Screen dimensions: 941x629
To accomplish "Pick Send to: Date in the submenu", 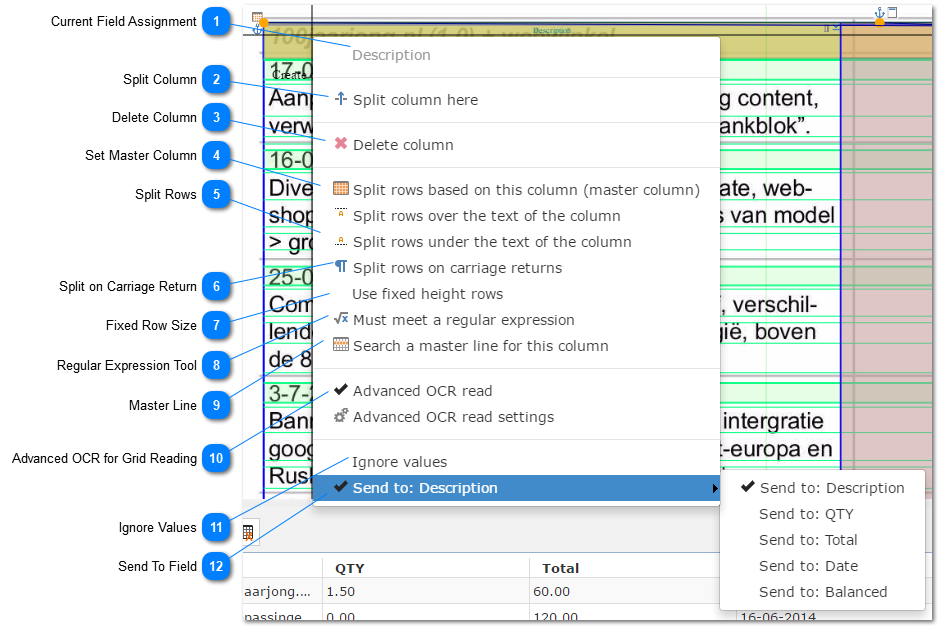I will (822, 565).
